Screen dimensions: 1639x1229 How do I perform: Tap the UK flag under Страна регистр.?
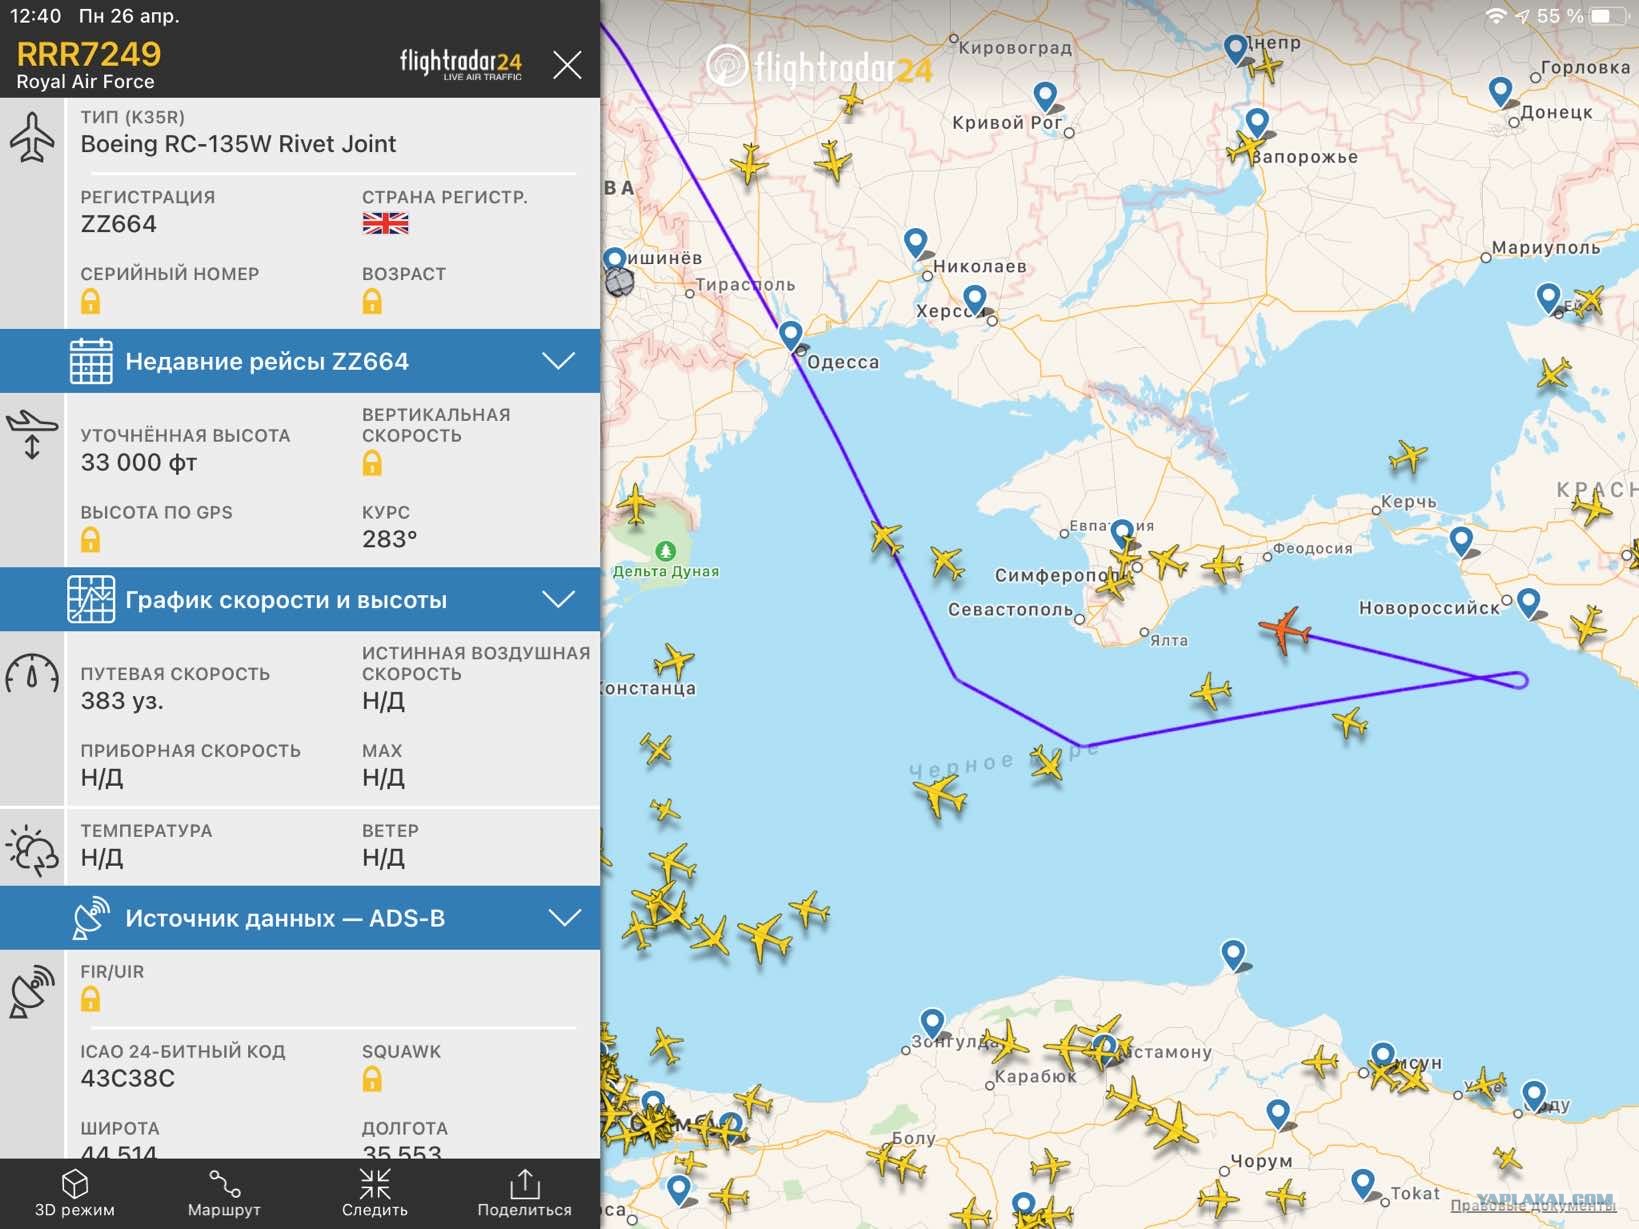point(385,224)
